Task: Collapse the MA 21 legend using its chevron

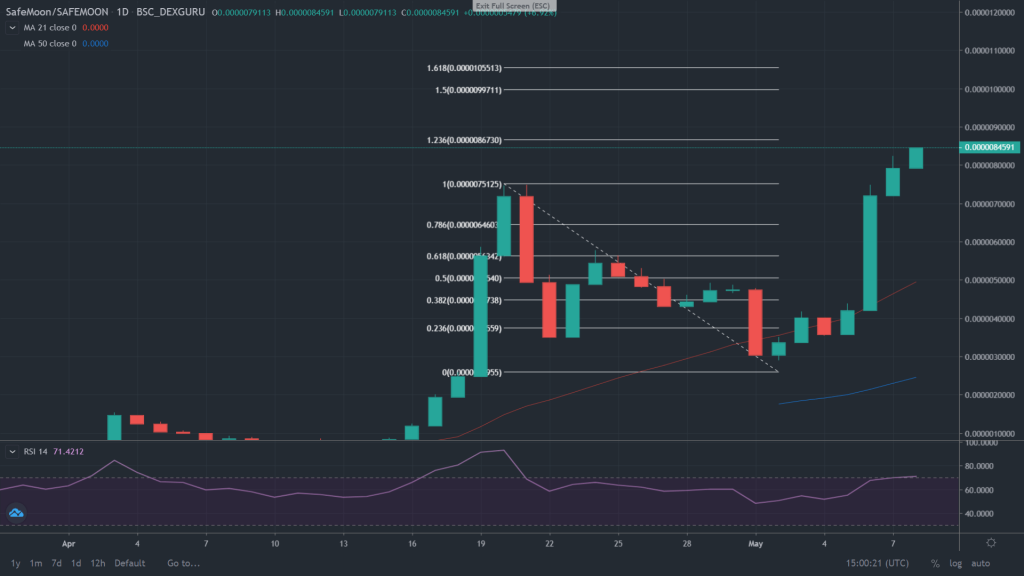Action: (12, 28)
